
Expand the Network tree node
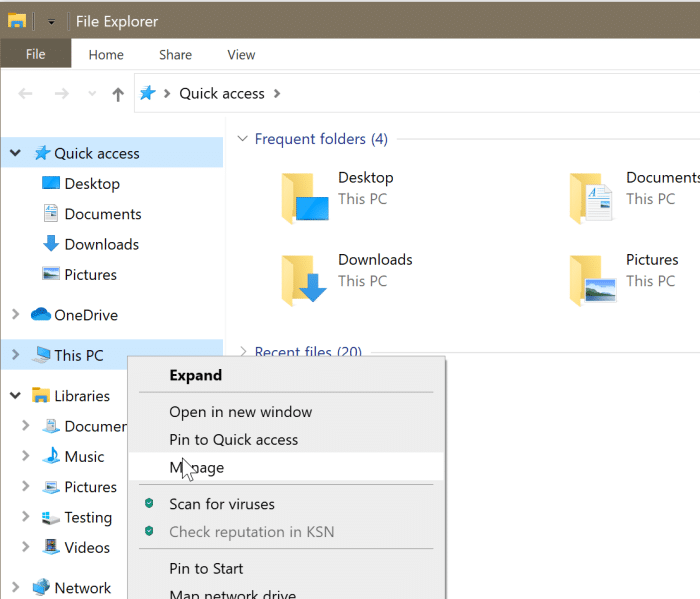pyautogui.click(x=15, y=587)
